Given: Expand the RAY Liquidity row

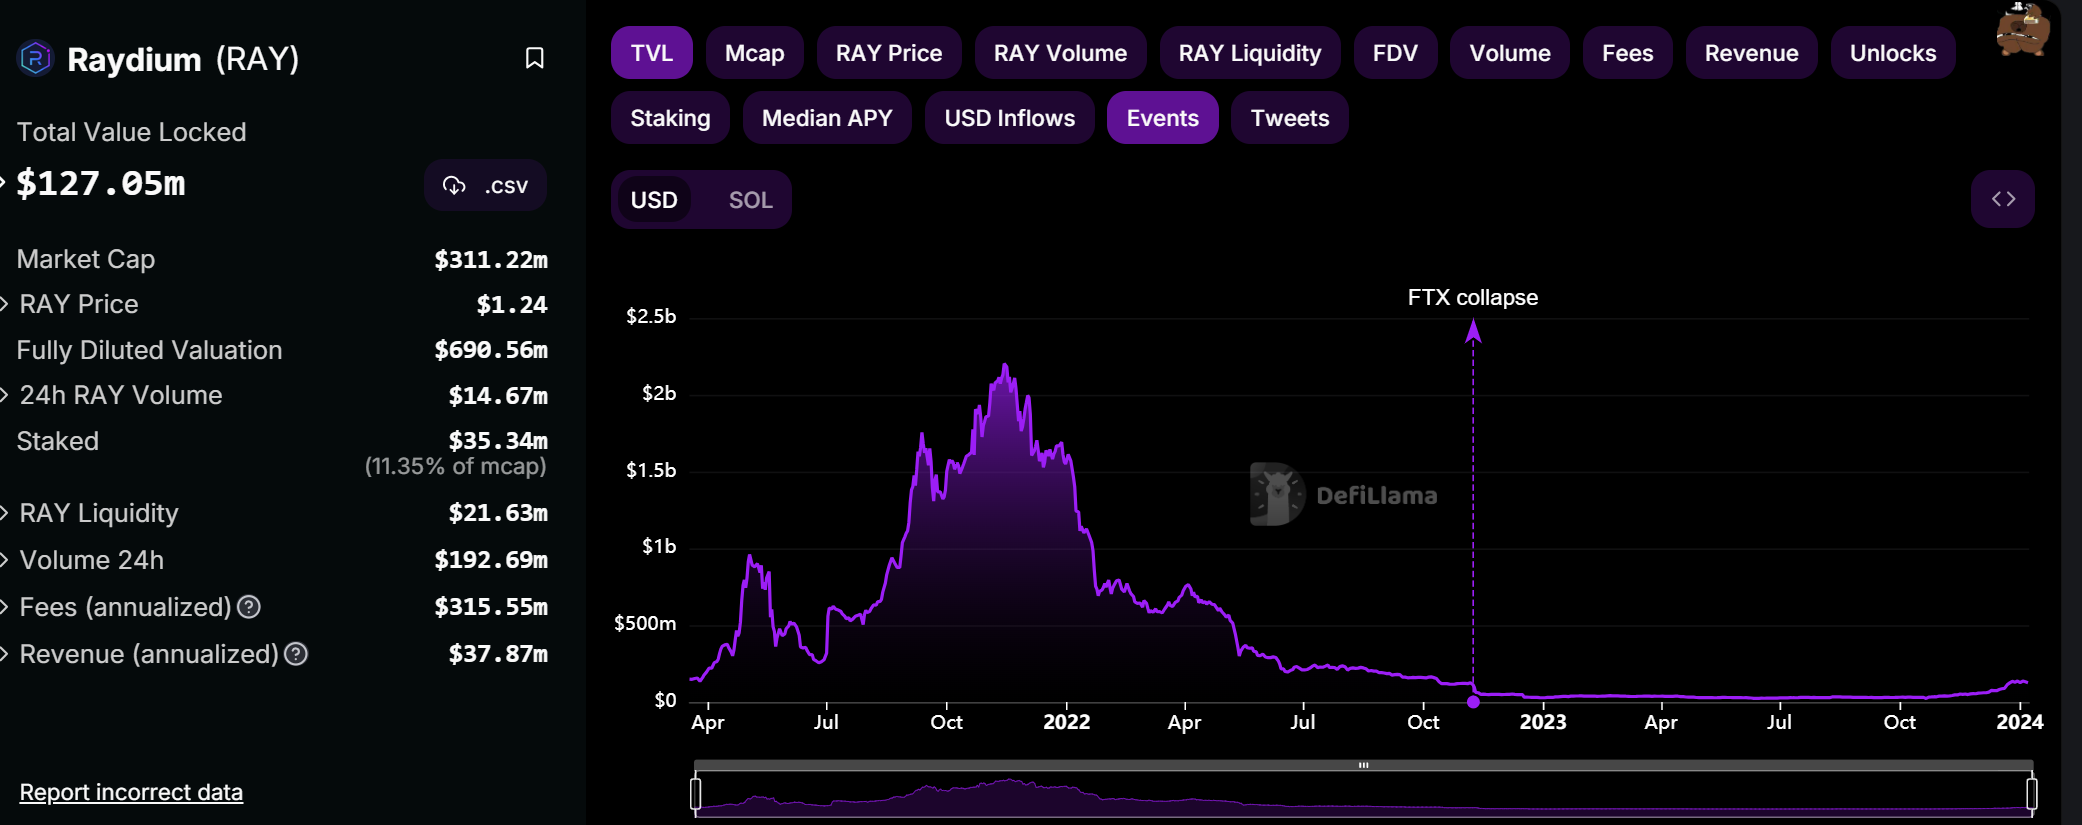Looking at the screenshot, I should pyautogui.click(x=4, y=513).
